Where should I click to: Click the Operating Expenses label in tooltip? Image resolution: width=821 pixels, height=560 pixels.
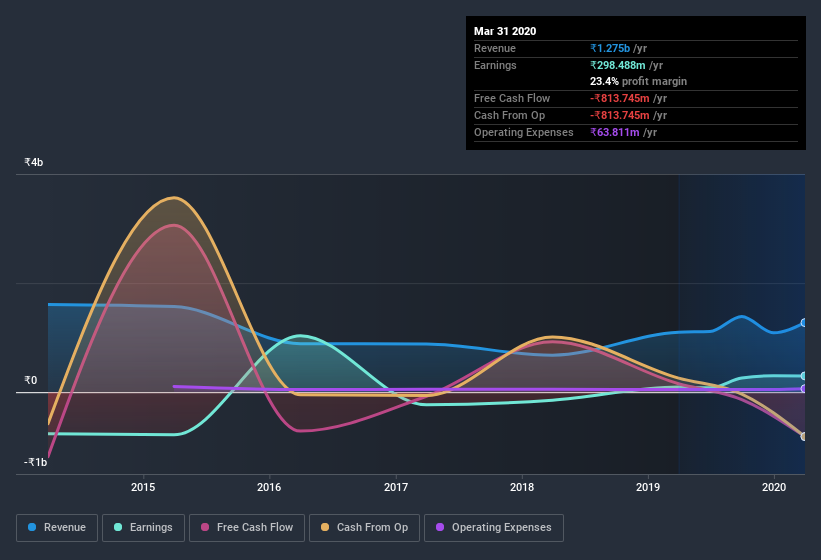(524, 132)
